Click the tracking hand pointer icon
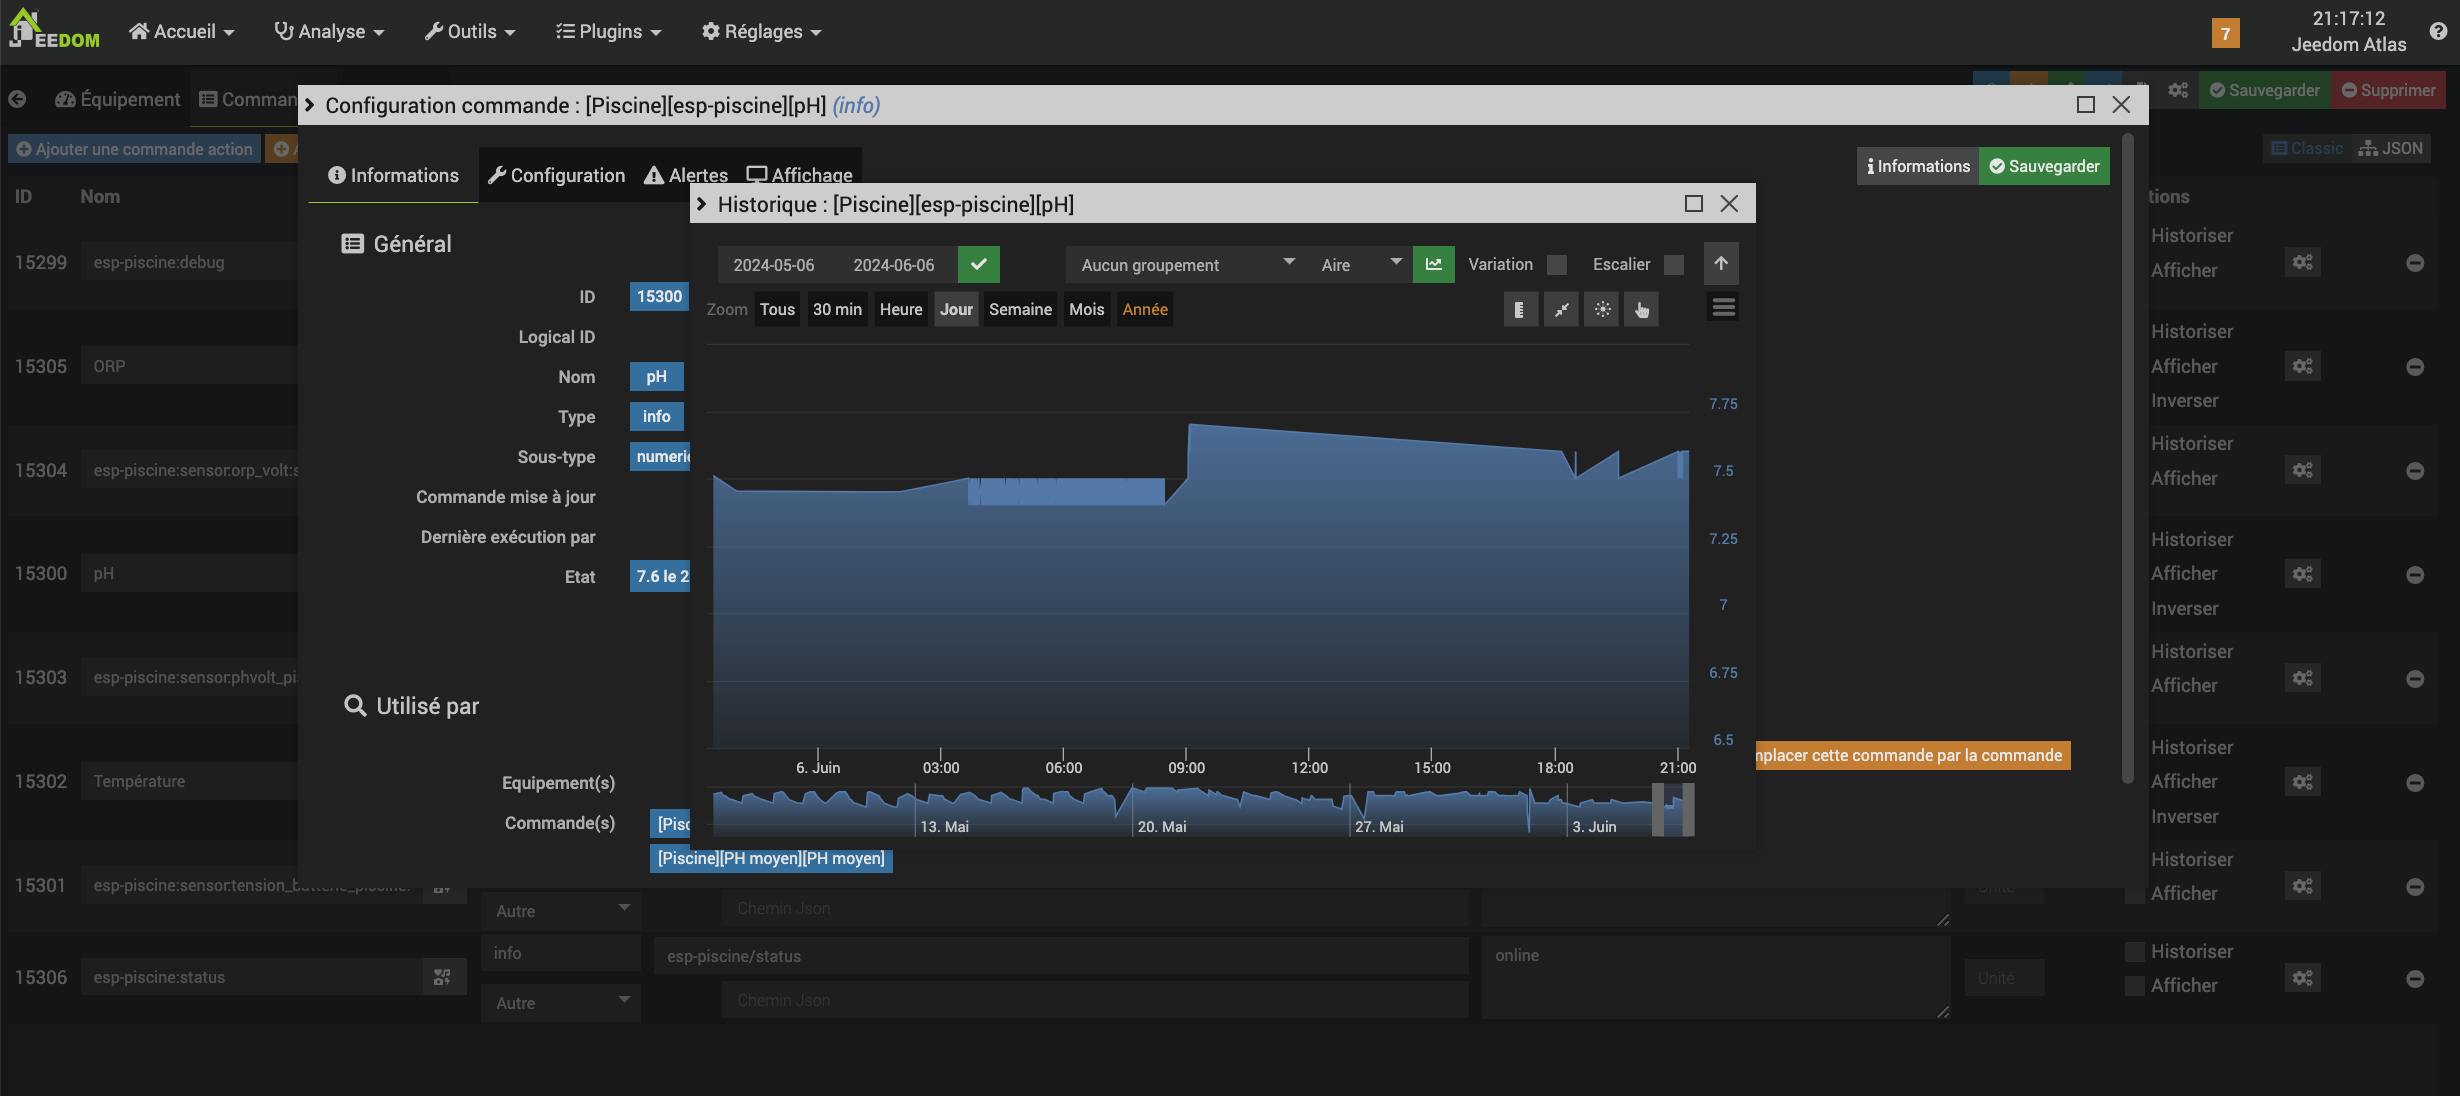Viewport: 2460px width, 1096px height. (x=1642, y=310)
